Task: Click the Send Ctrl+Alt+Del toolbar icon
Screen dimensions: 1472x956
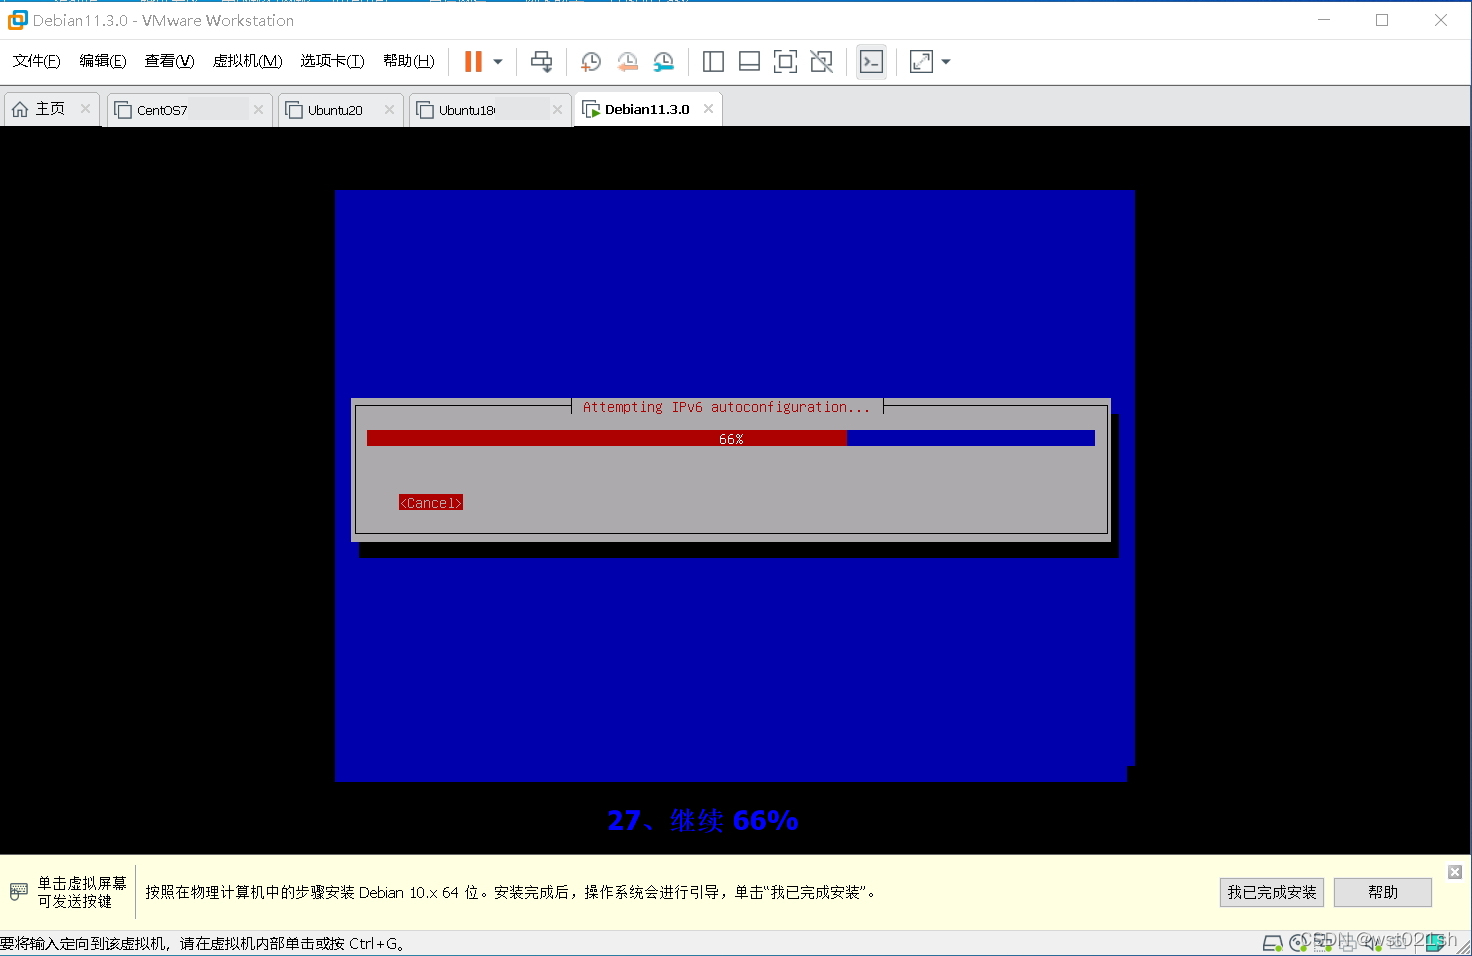Action: (541, 62)
